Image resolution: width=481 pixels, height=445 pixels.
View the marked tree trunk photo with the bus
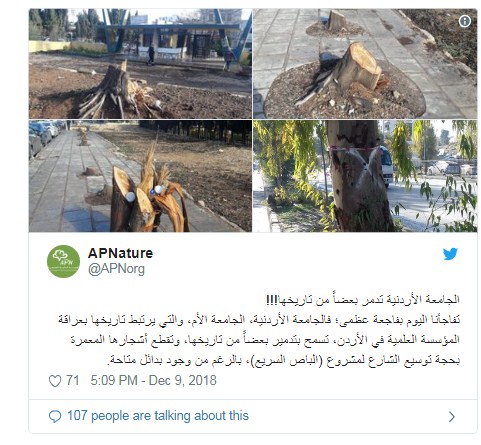click(x=365, y=176)
